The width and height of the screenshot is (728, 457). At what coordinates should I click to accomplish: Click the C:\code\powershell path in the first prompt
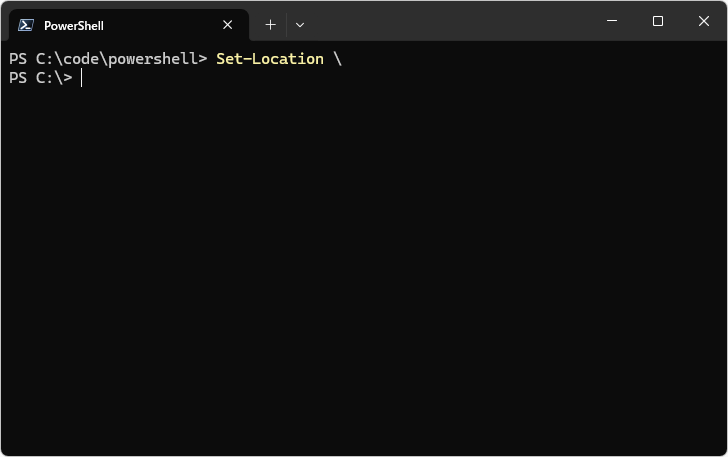click(x=117, y=59)
